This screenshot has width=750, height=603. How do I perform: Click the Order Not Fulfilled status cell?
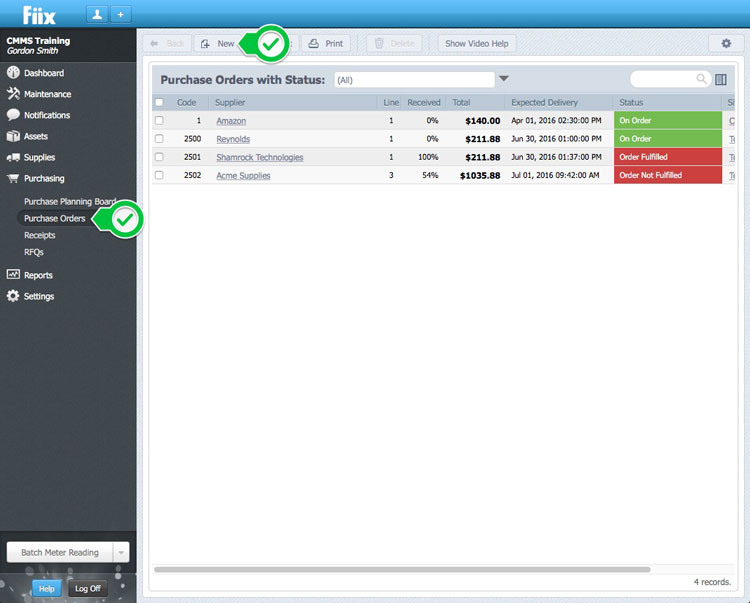point(668,175)
